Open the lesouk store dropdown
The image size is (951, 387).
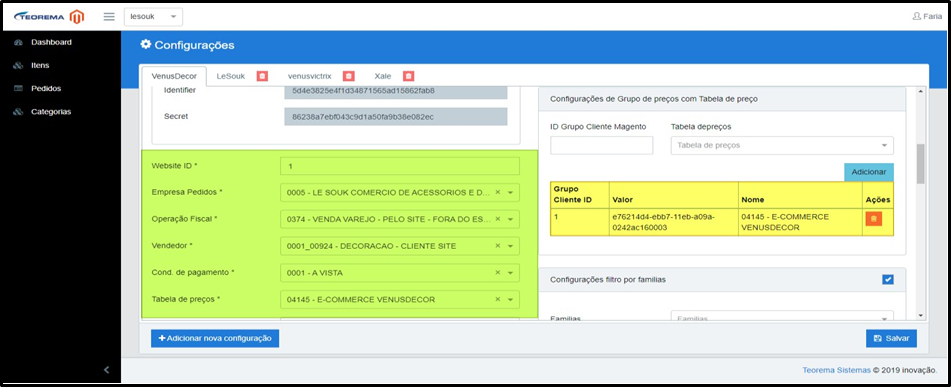pos(153,17)
